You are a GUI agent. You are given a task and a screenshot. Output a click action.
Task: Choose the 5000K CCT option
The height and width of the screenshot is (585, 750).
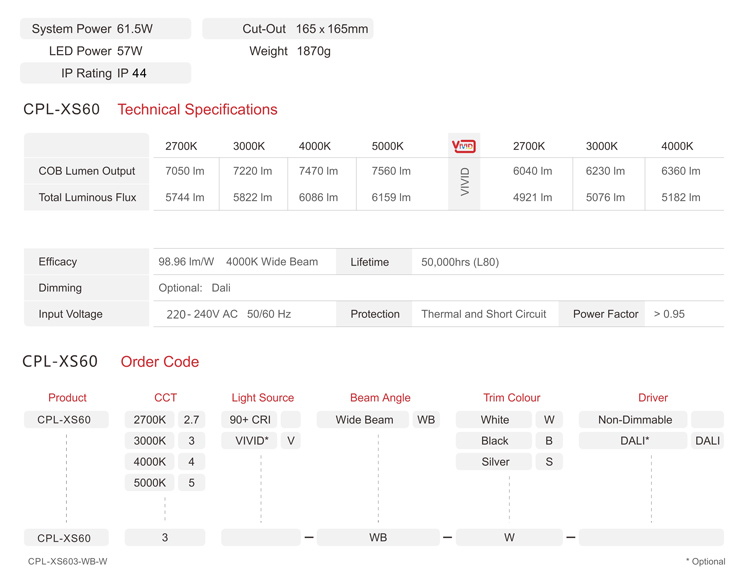[x=150, y=483]
